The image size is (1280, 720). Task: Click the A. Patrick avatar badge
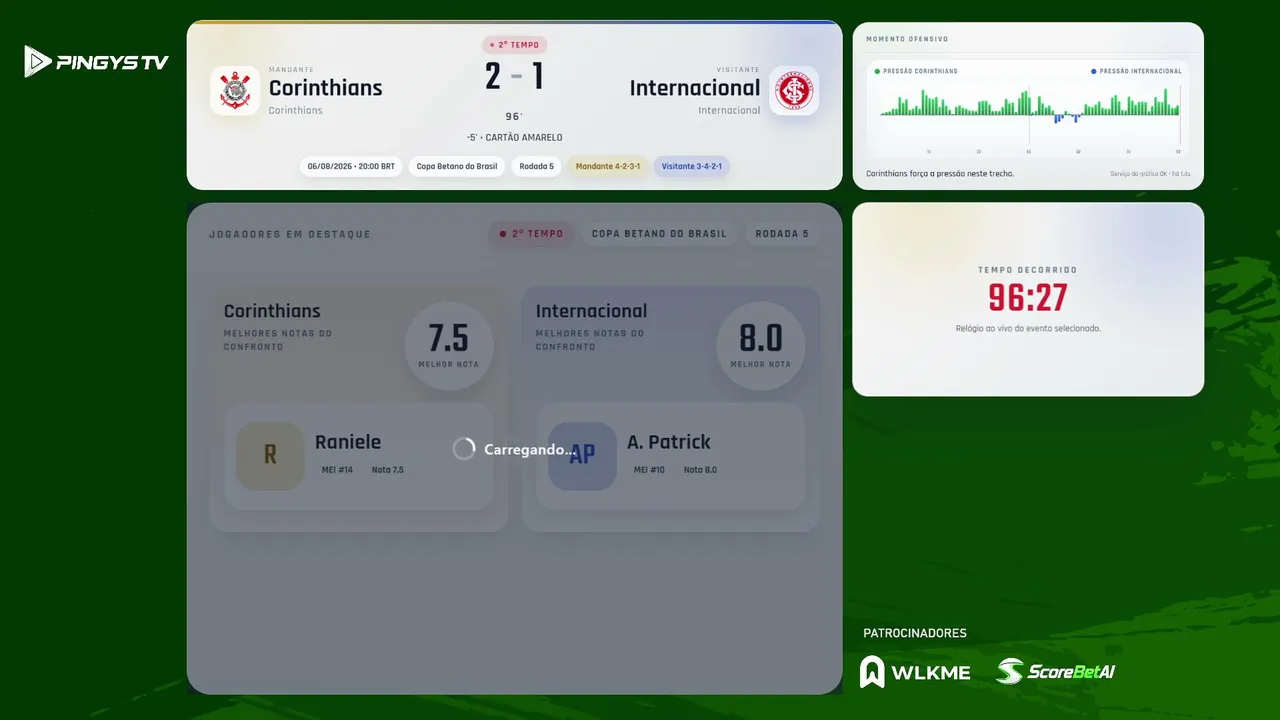582,456
